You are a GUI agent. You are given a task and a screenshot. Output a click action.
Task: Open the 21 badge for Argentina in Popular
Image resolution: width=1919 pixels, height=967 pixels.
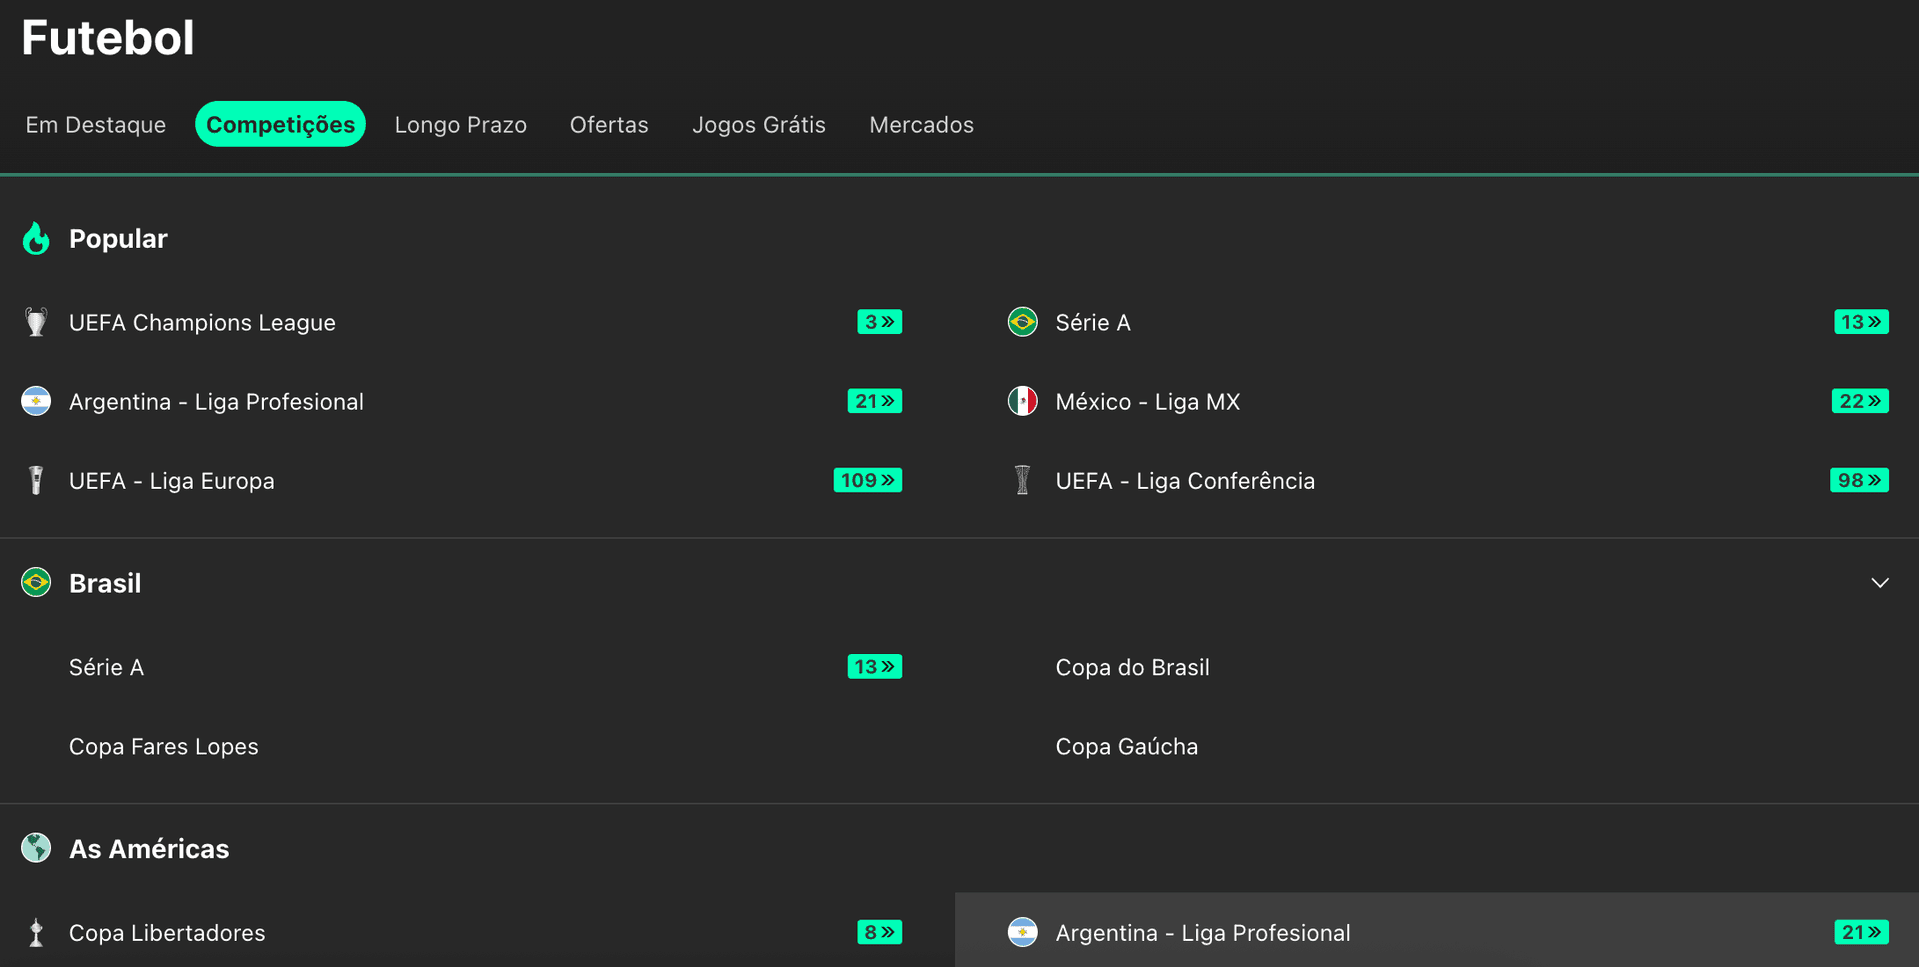(874, 401)
